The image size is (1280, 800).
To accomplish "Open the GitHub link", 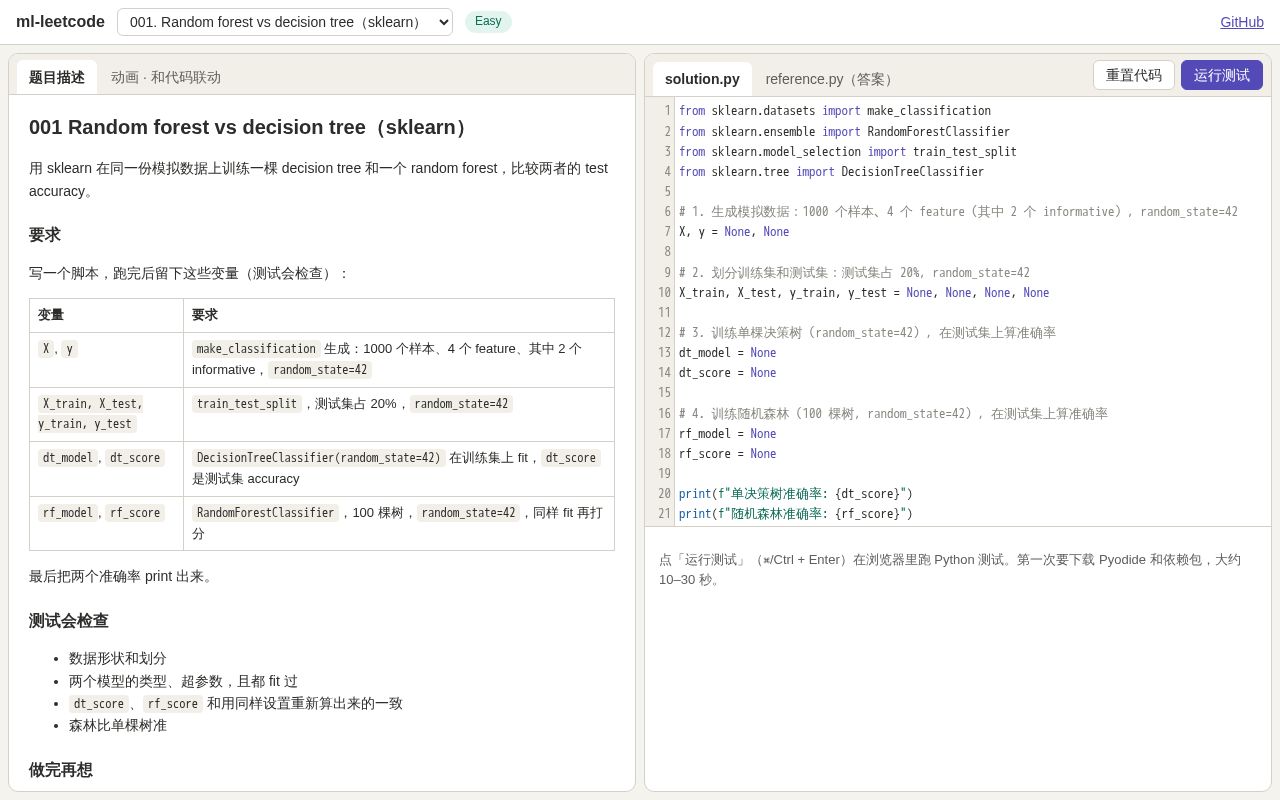I will point(1242,22).
